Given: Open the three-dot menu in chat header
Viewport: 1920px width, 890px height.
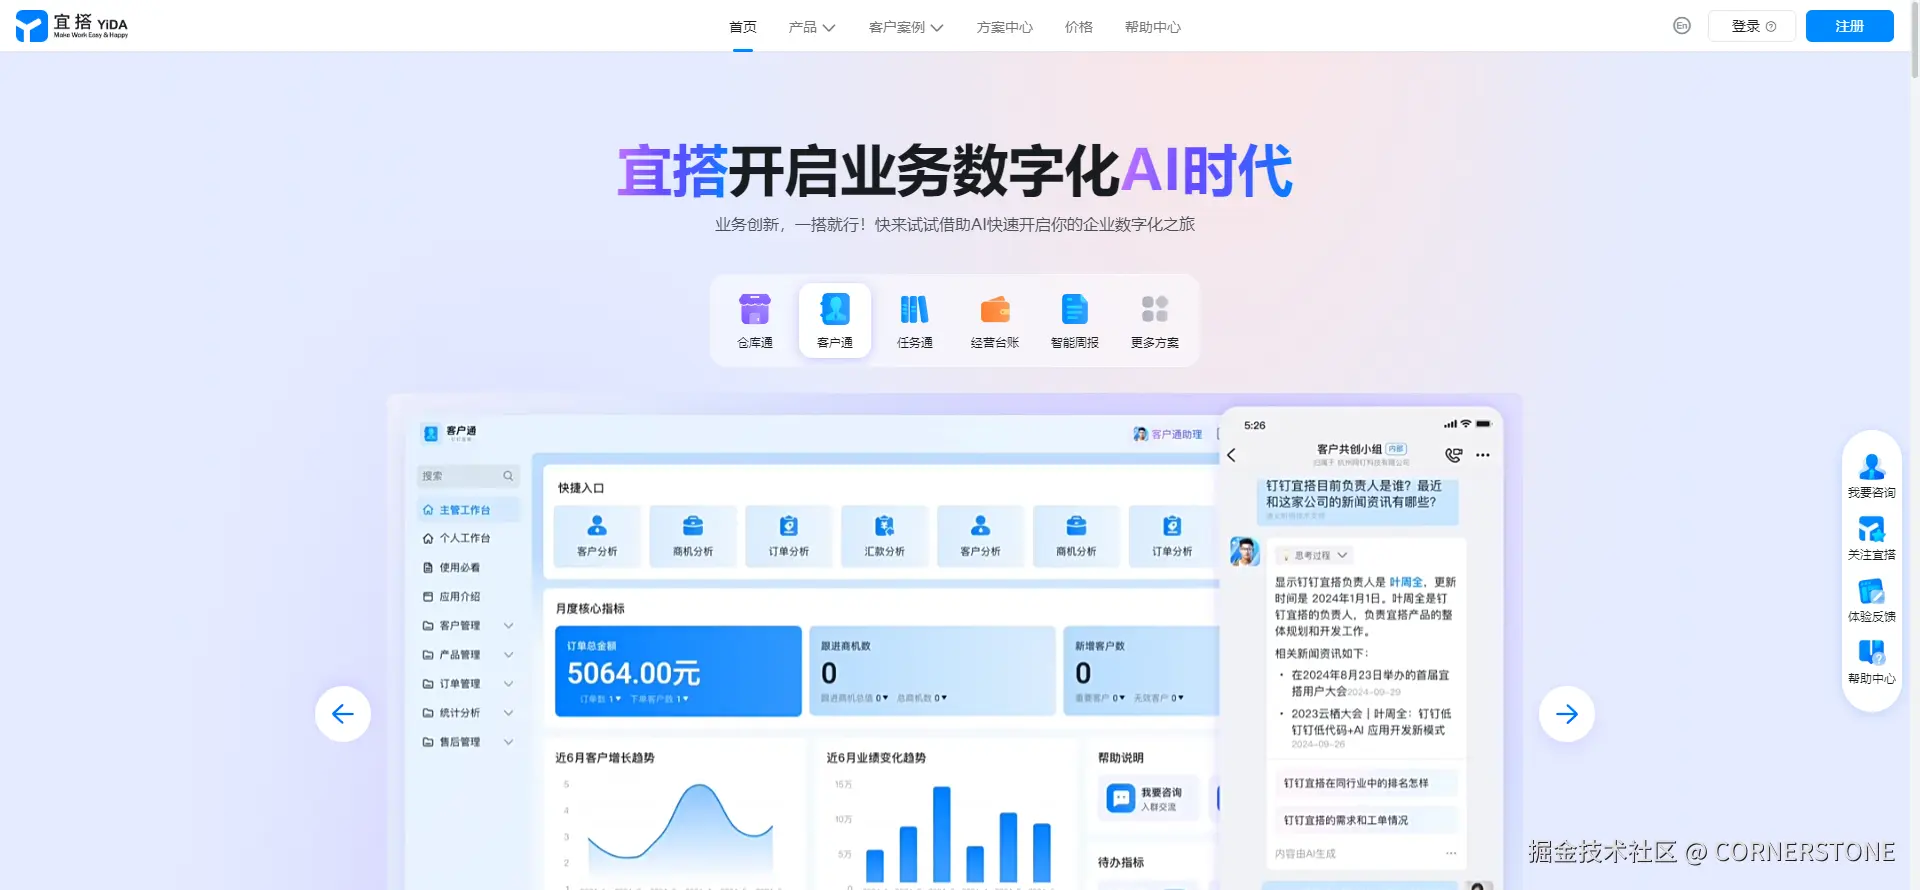Looking at the screenshot, I should 1483,455.
